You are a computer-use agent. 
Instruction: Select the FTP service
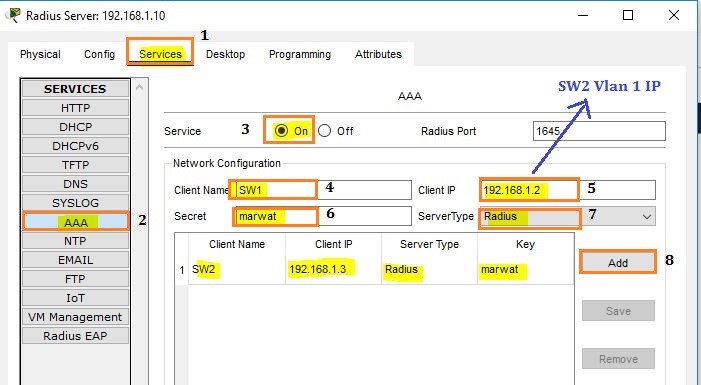tap(75, 279)
